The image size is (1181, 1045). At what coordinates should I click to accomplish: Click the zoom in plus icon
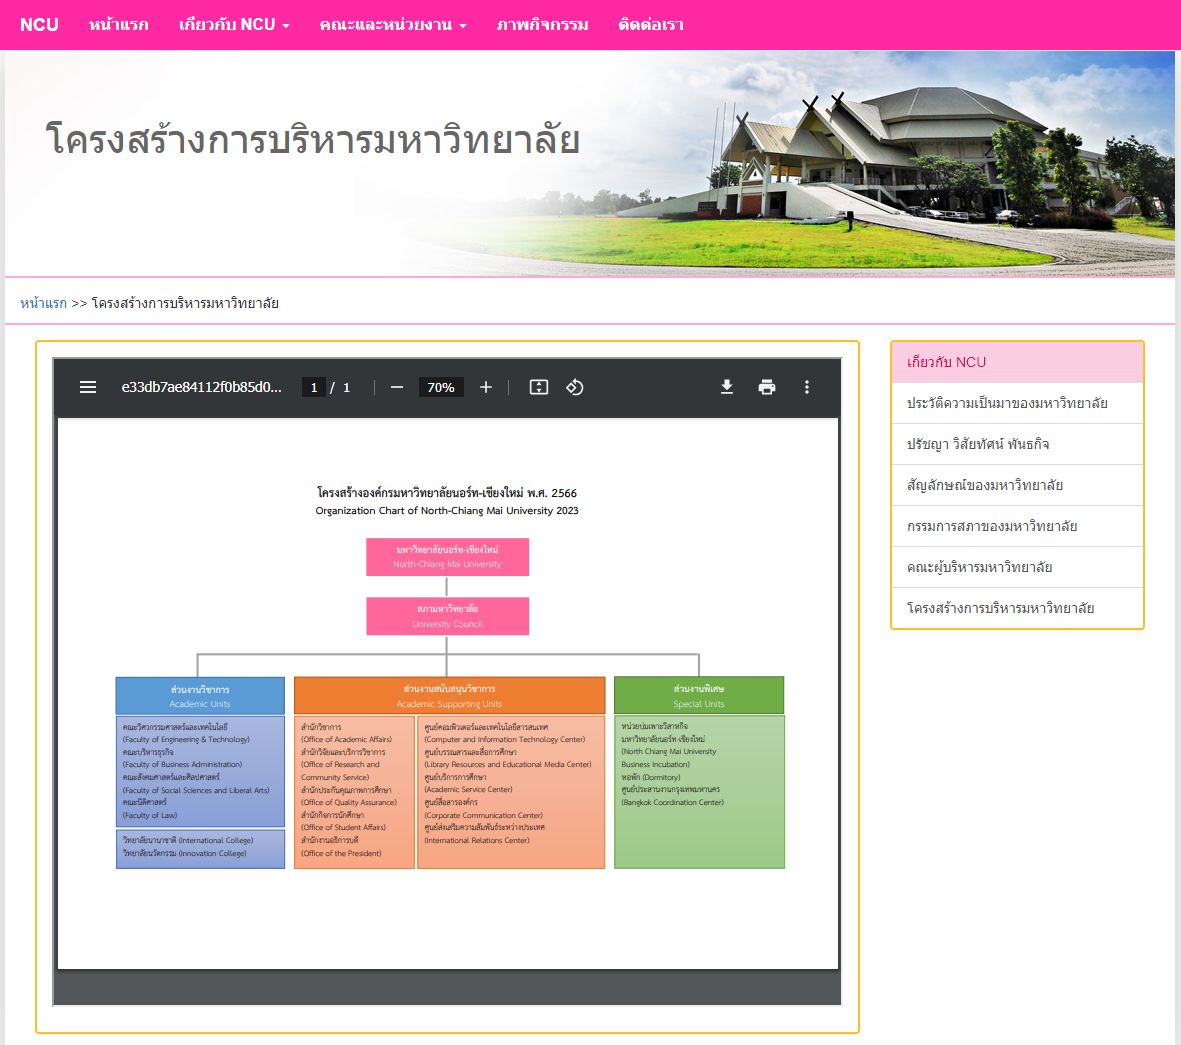[486, 387]
